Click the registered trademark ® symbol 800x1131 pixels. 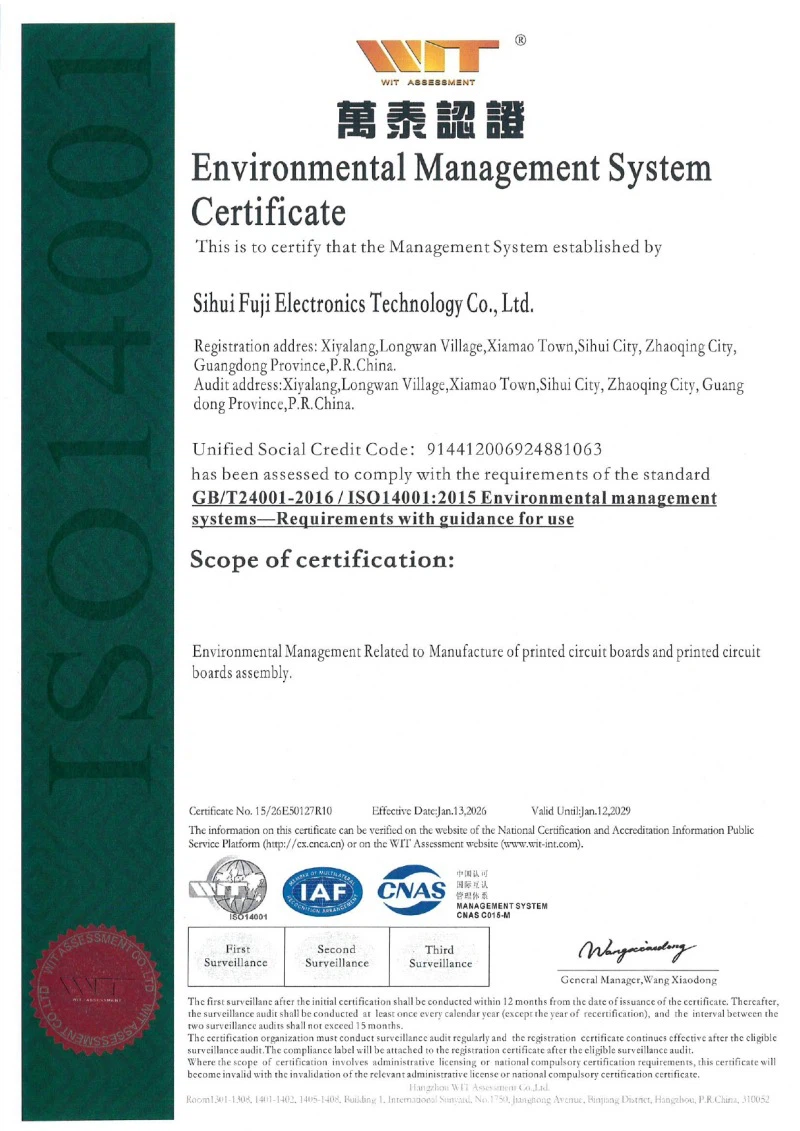520,41
